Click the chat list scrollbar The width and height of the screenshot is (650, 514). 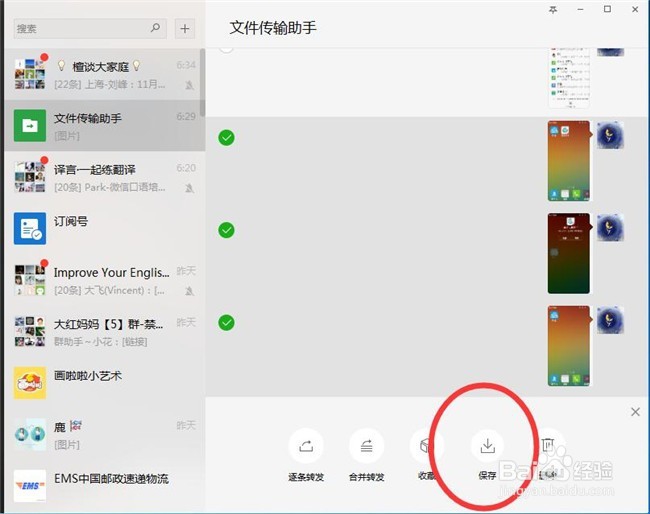pos(203,82)
